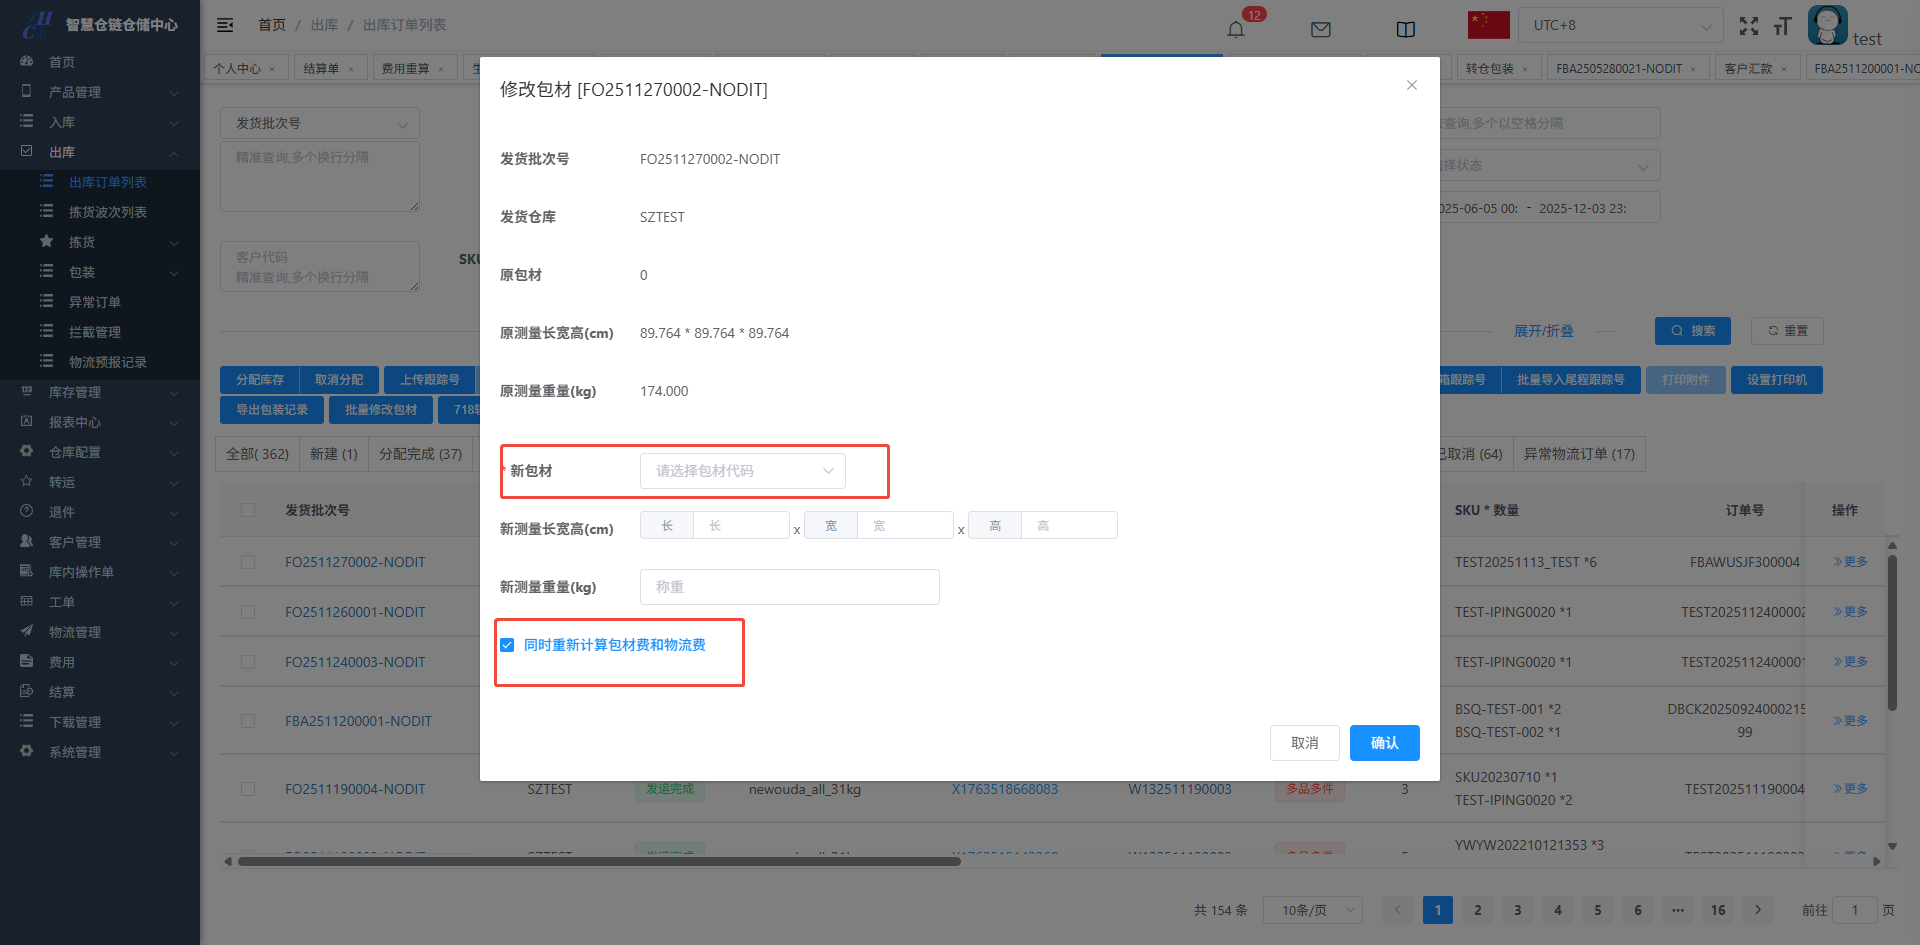The image size is (1920, 945).
Task: Click the new weight input field
Action: [789, 587]
